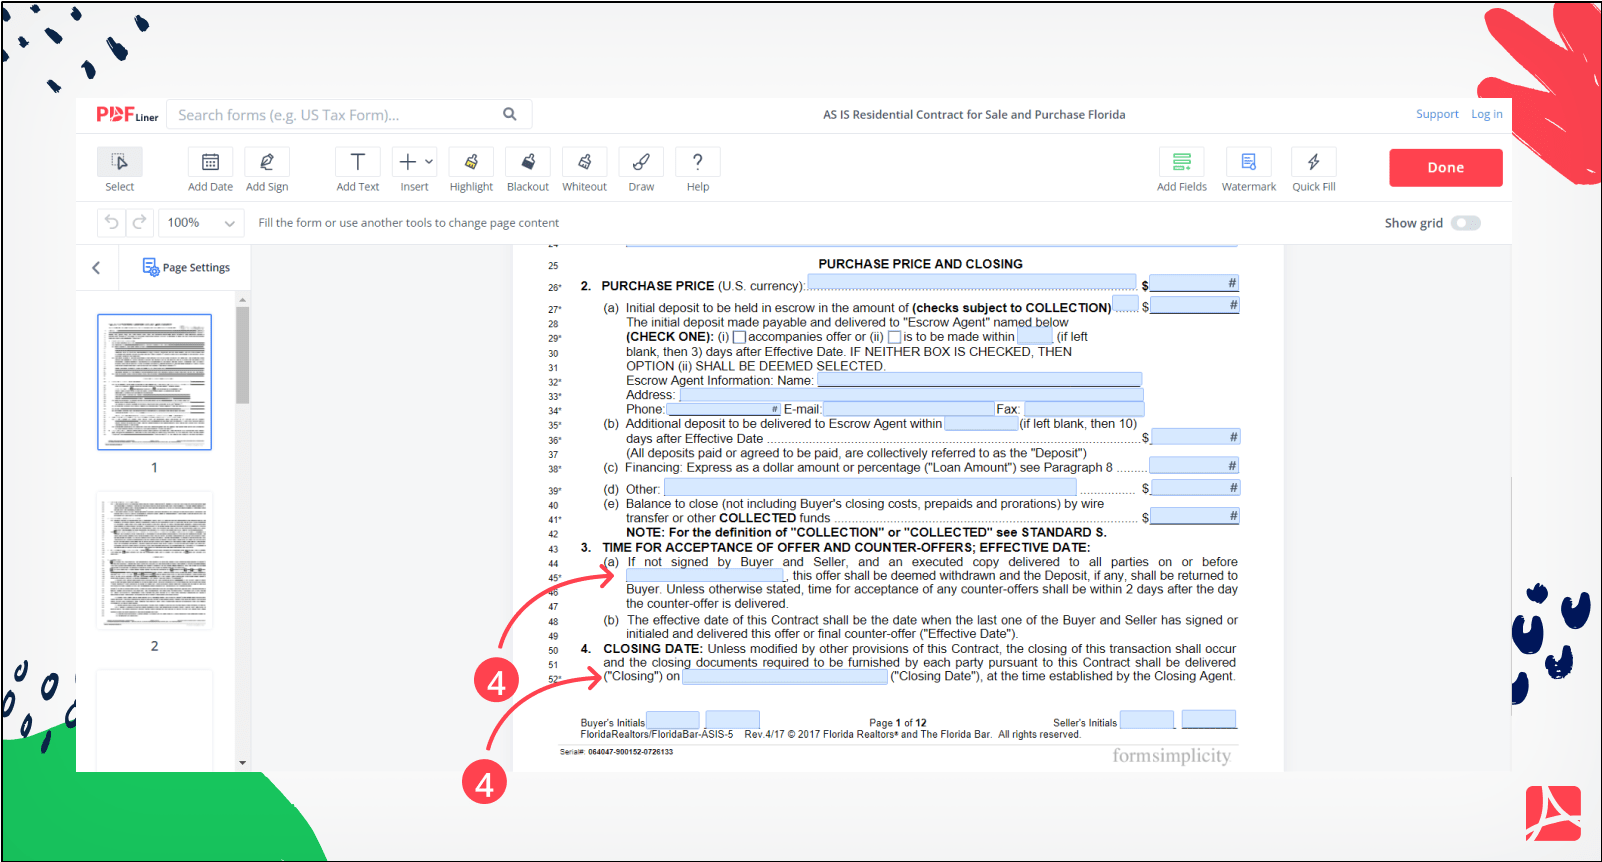The image size is (1602, 862).
Task: Click the initial deposit amount field
Action: point(1194,305)
